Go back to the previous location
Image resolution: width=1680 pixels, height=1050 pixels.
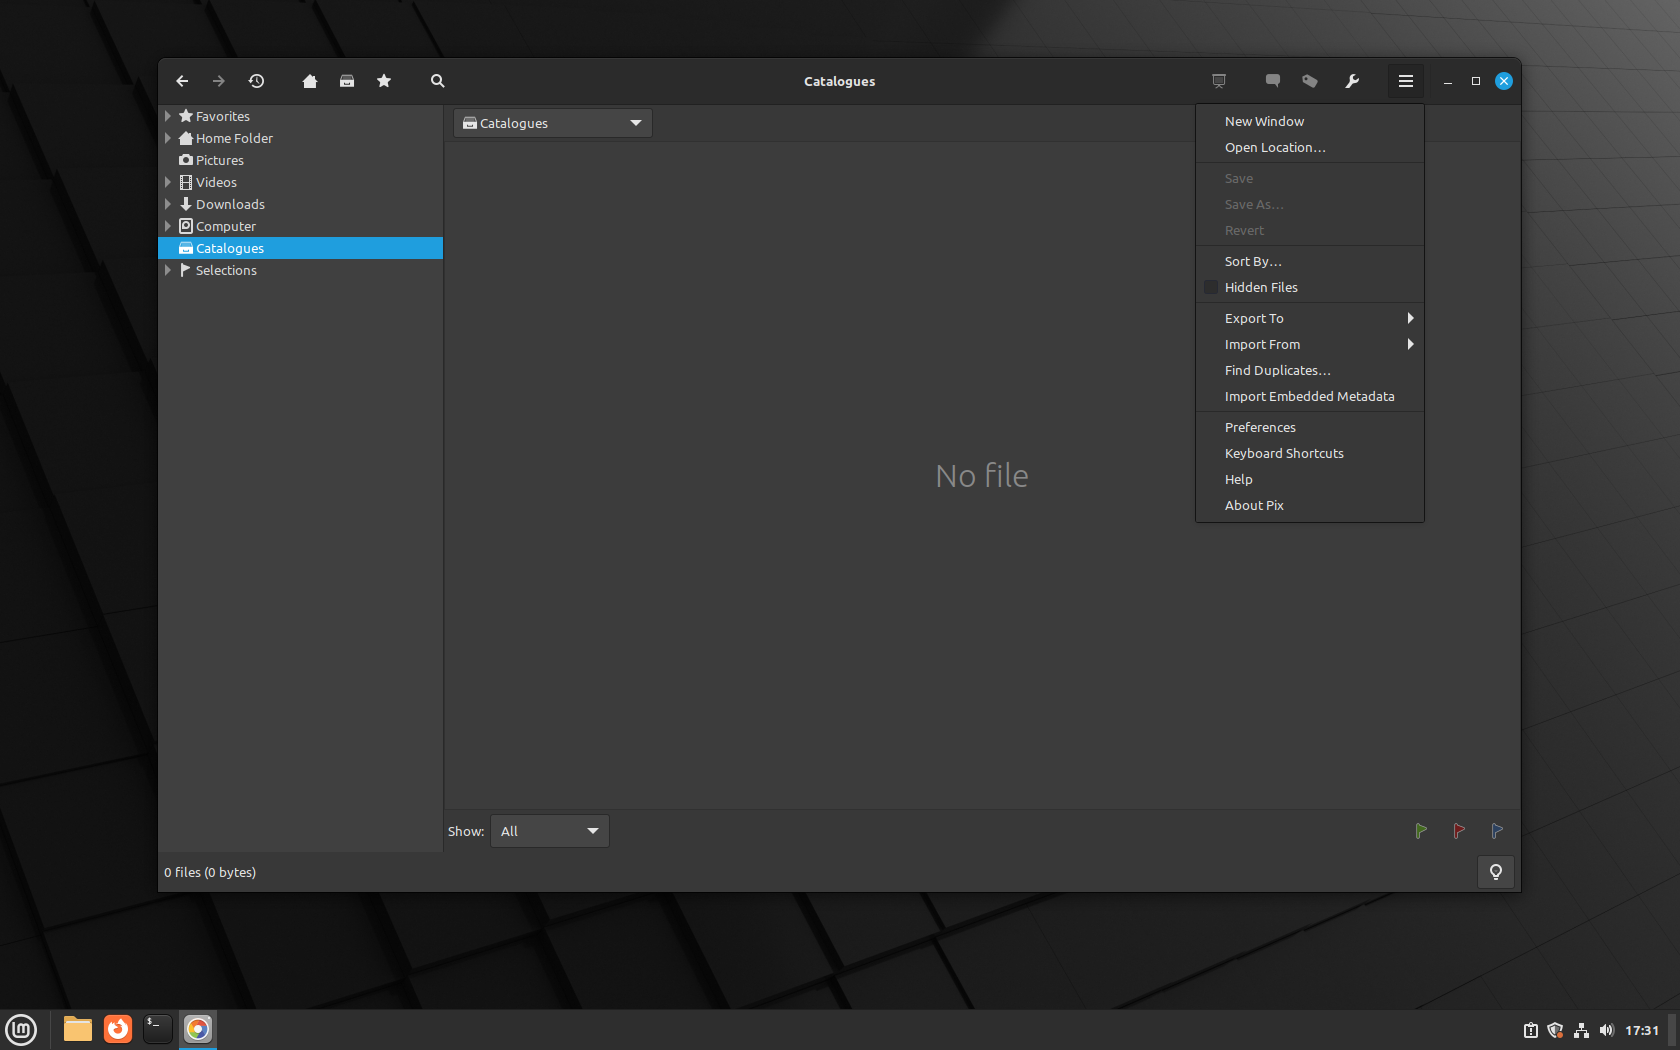tap(182, 81)
